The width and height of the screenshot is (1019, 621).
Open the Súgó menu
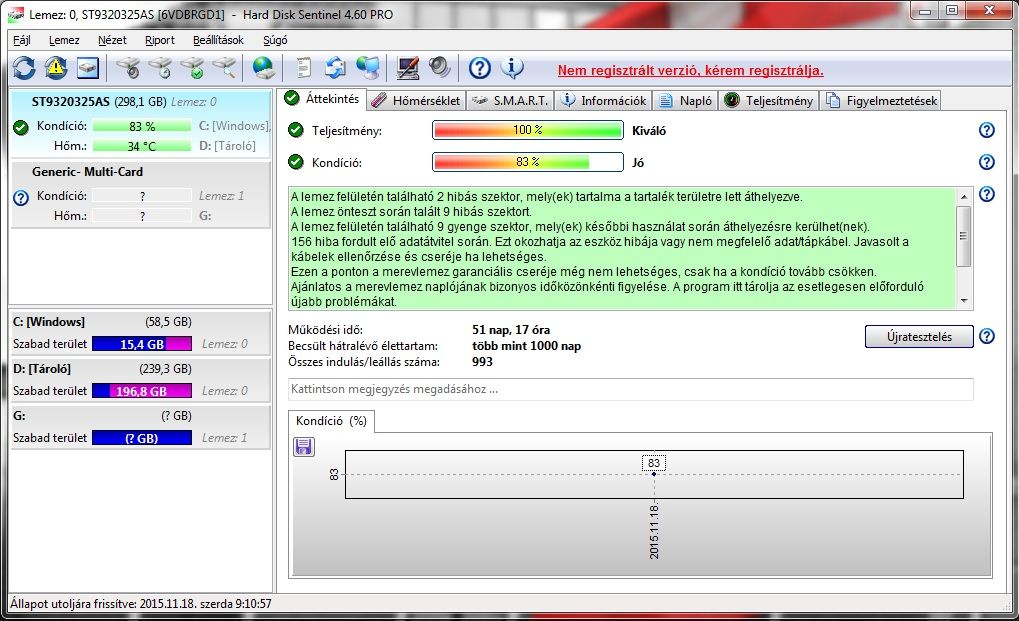[275, 40]
